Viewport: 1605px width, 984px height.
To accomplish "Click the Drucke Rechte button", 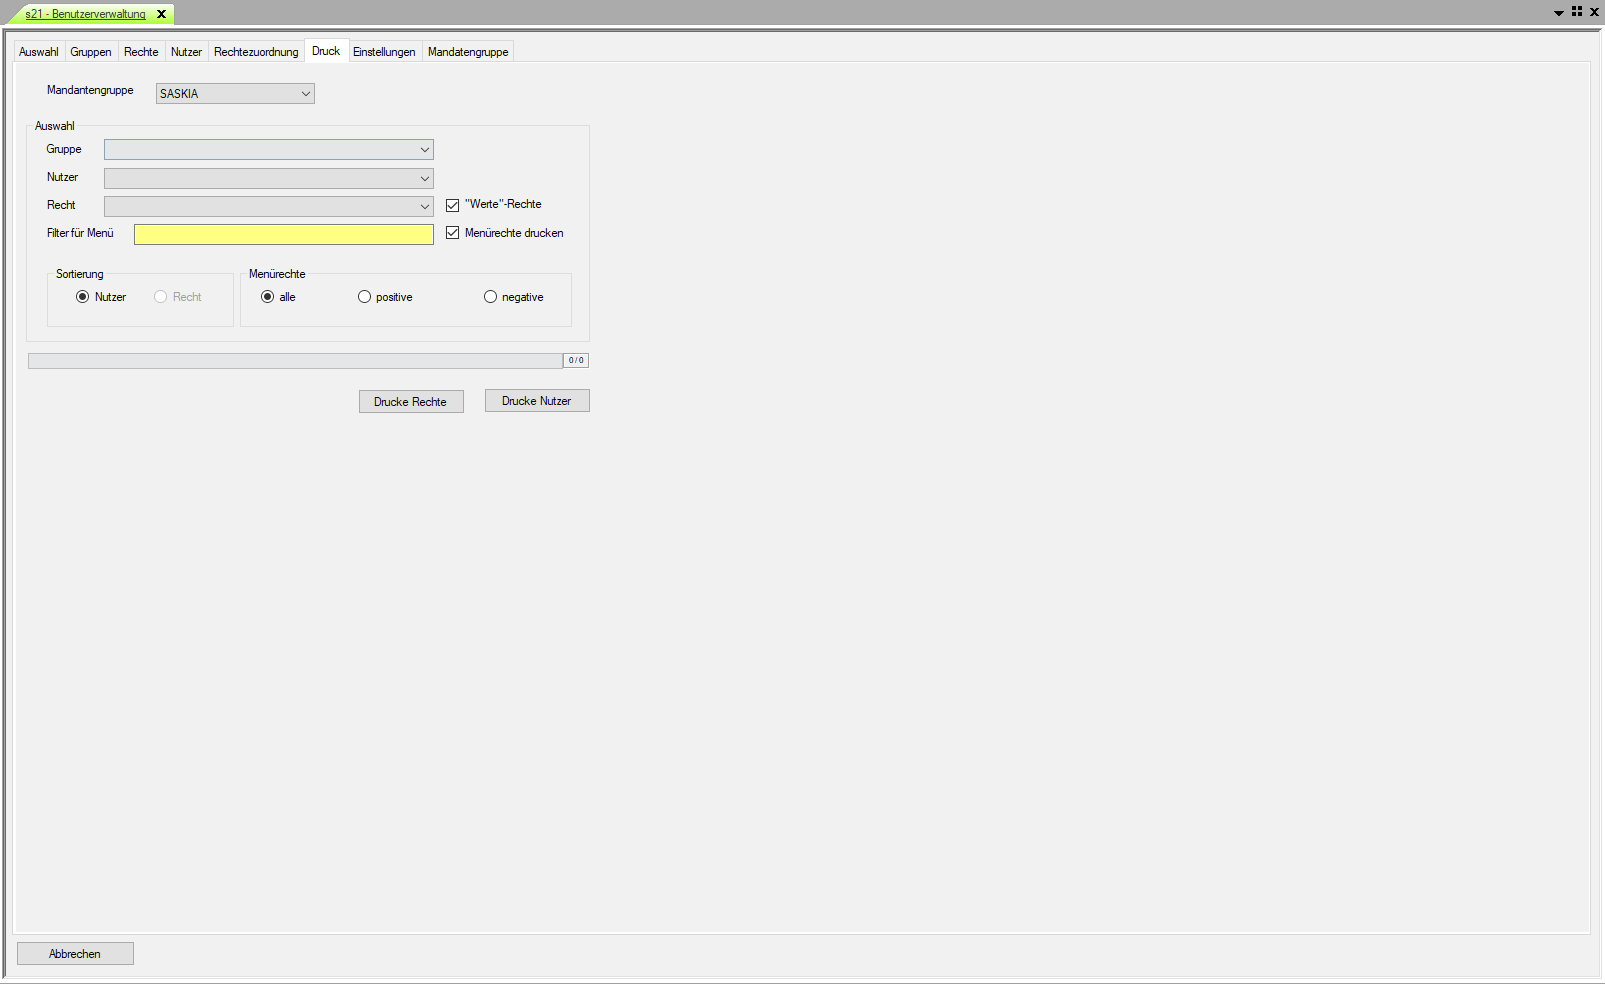I will (411, 402).
